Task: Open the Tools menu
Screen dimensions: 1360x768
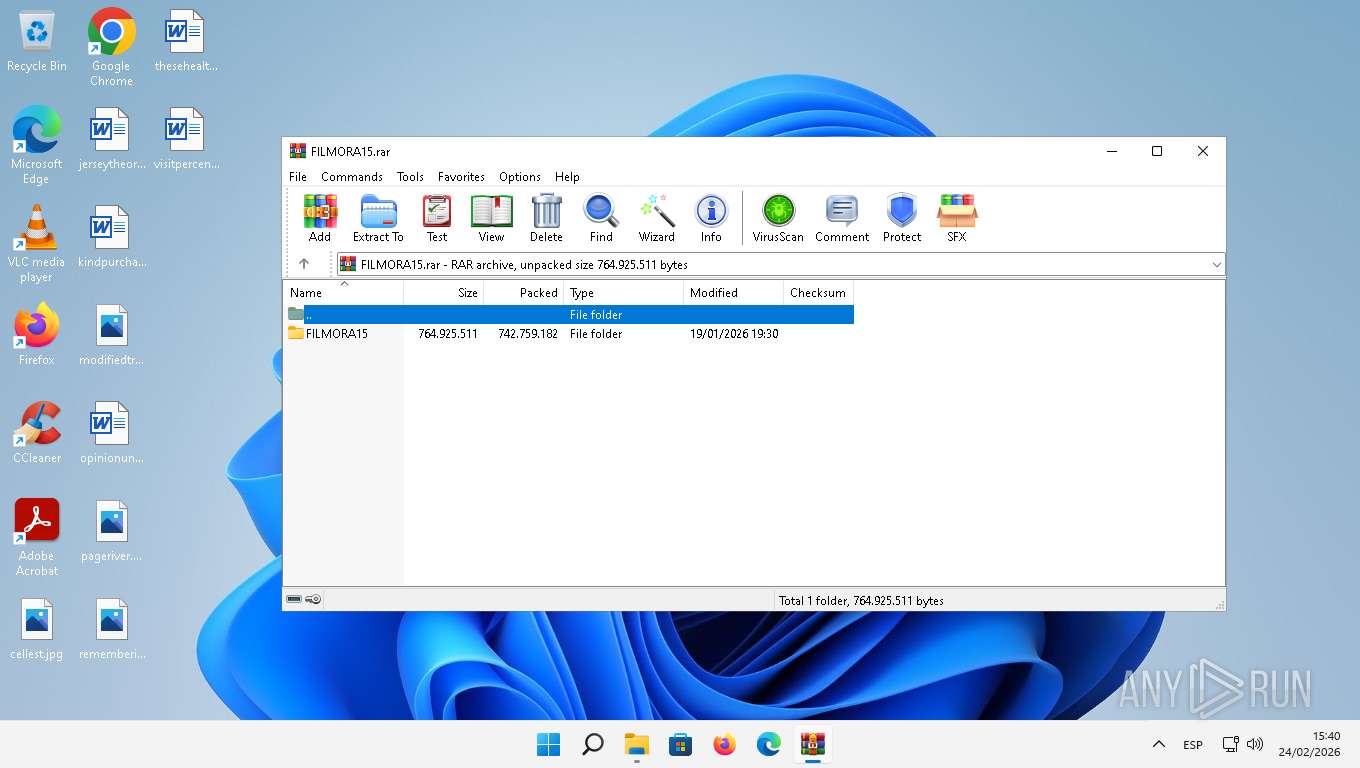Action: click(410, 176)
